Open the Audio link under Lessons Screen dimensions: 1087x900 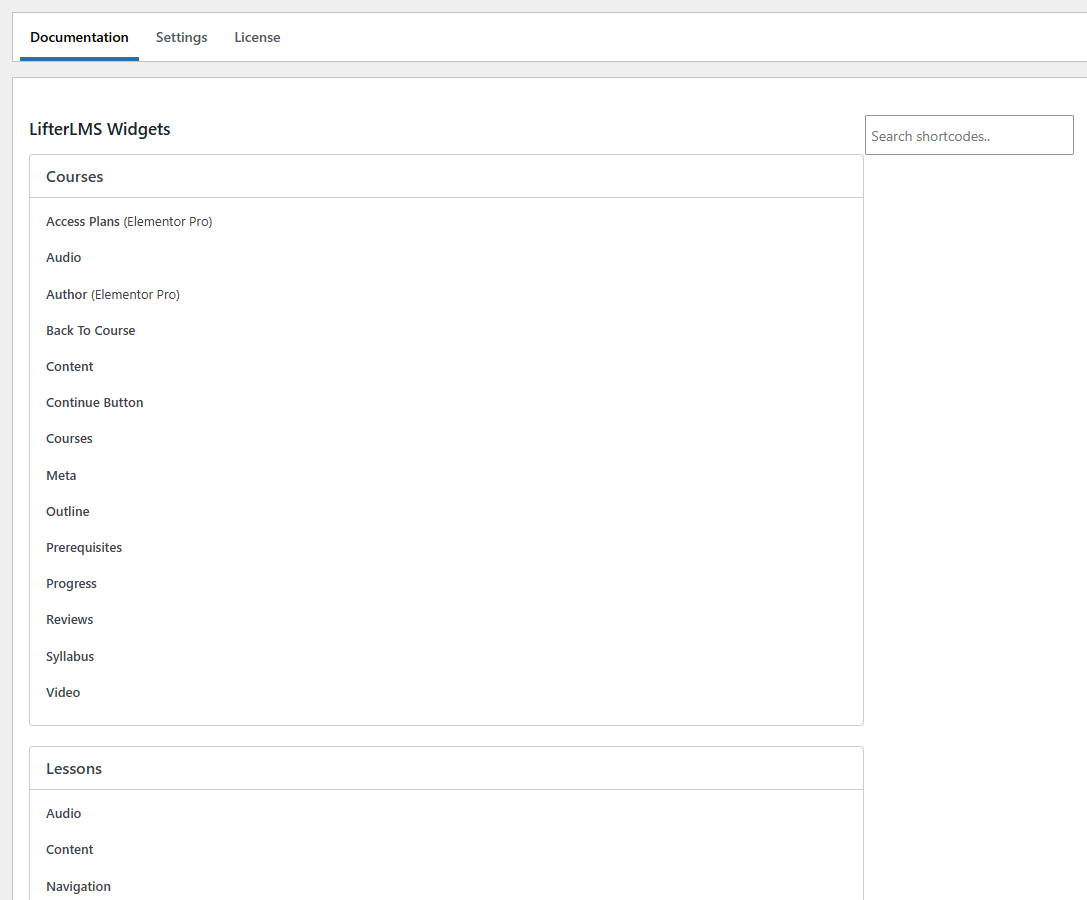click(x=64, y=814)
